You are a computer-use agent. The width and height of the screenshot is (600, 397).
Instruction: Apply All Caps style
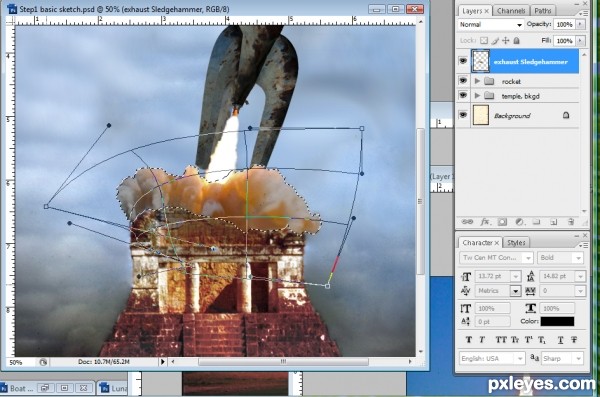501,340
